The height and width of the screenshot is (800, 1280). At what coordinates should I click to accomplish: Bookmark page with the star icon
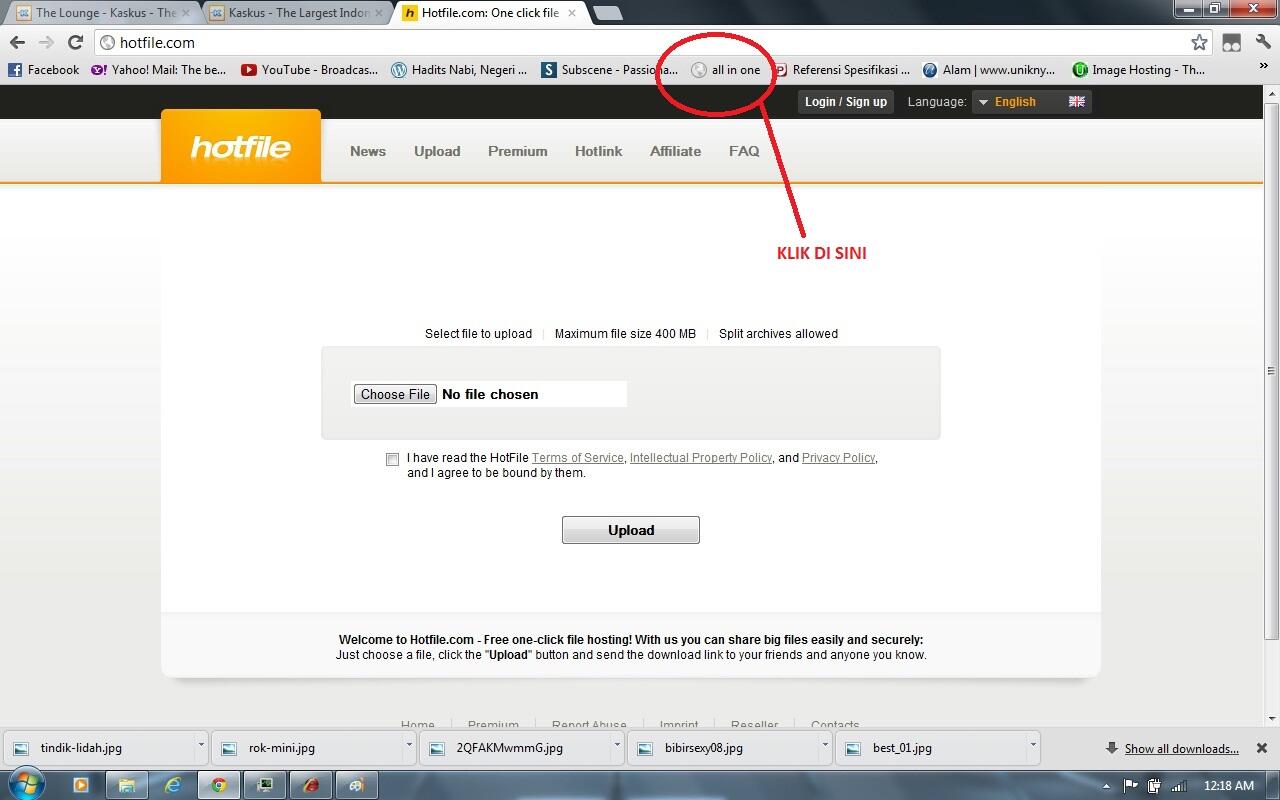1199,42
